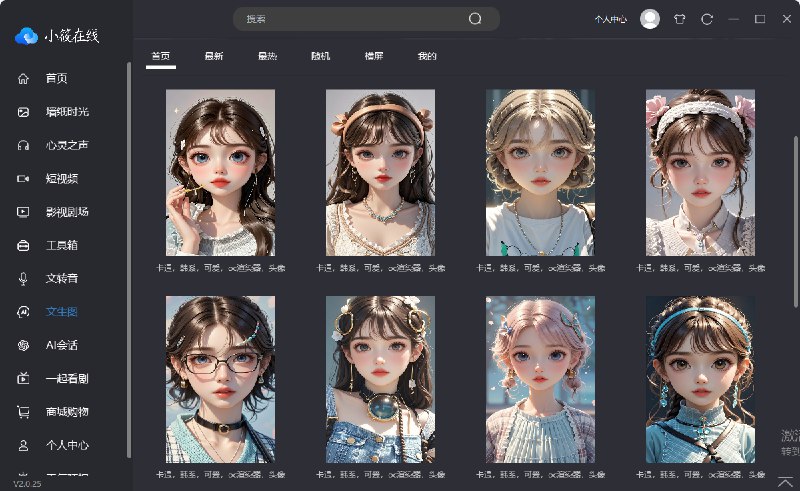
Task: Click the TV icon for 一起看剧
Action: (x=23, y=378)
